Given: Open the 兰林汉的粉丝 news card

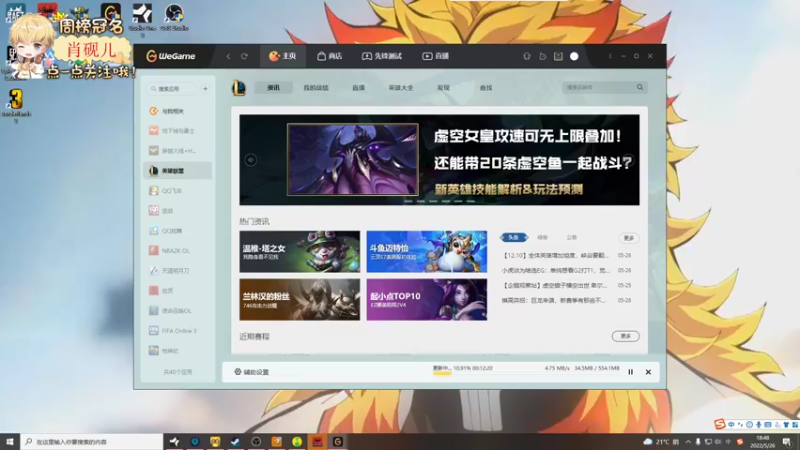Looking at the screenshot, I should pyautogui.click(x=299, y=299).
